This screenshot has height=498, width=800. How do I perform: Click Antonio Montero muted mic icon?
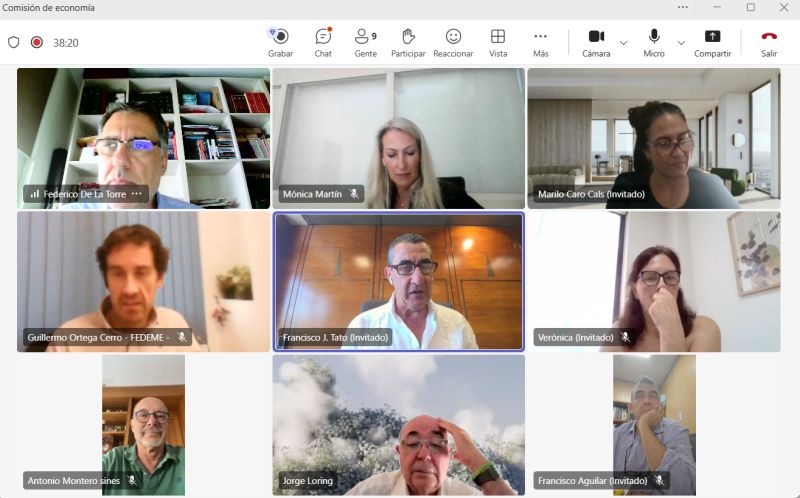(132, 481)
